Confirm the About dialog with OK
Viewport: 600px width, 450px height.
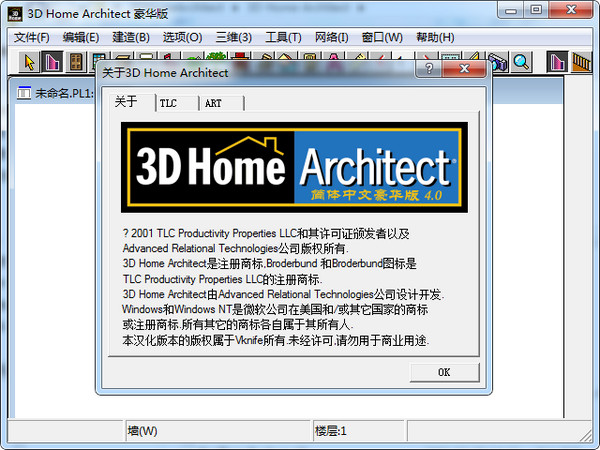[444, 372]
